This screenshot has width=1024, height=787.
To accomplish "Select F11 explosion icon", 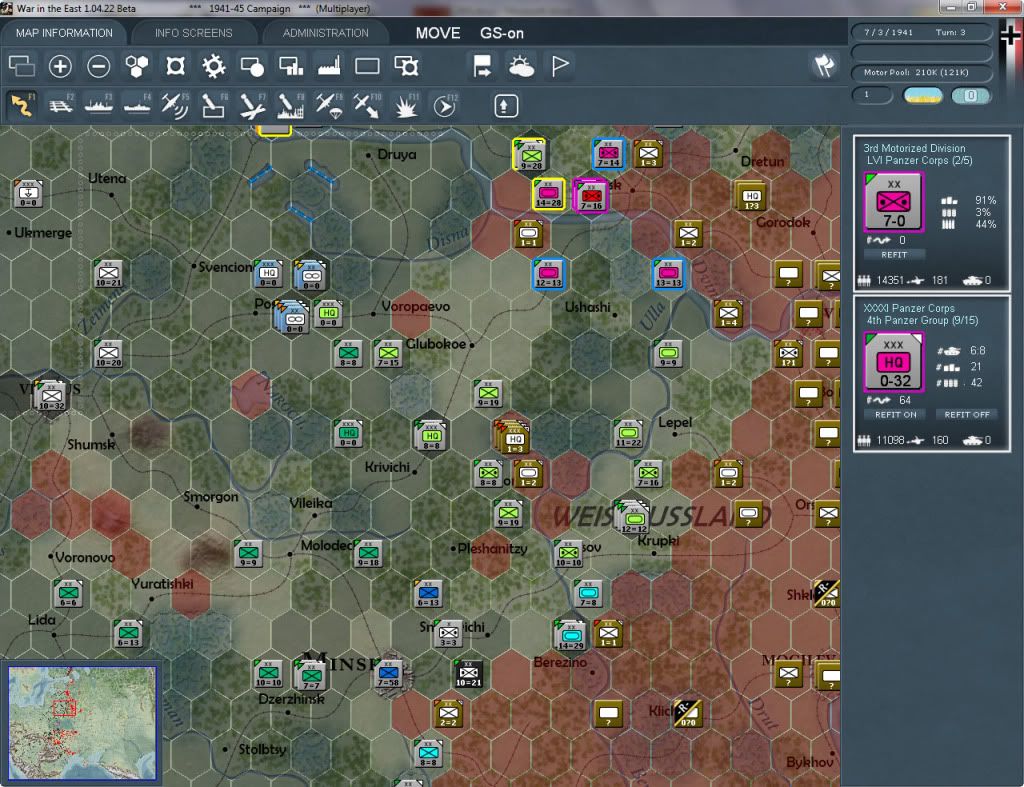I will pos(406,105).
